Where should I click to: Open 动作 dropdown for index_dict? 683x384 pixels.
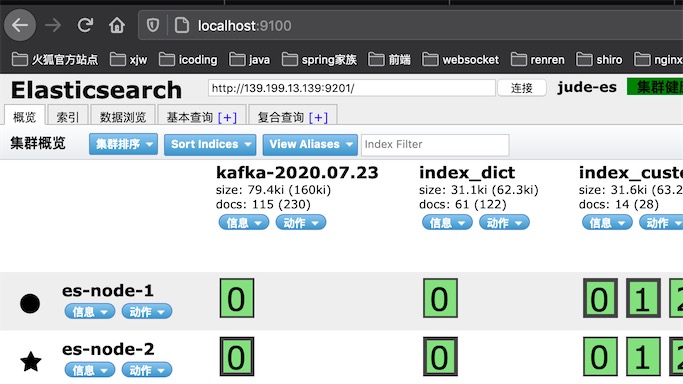click(504, 222)
